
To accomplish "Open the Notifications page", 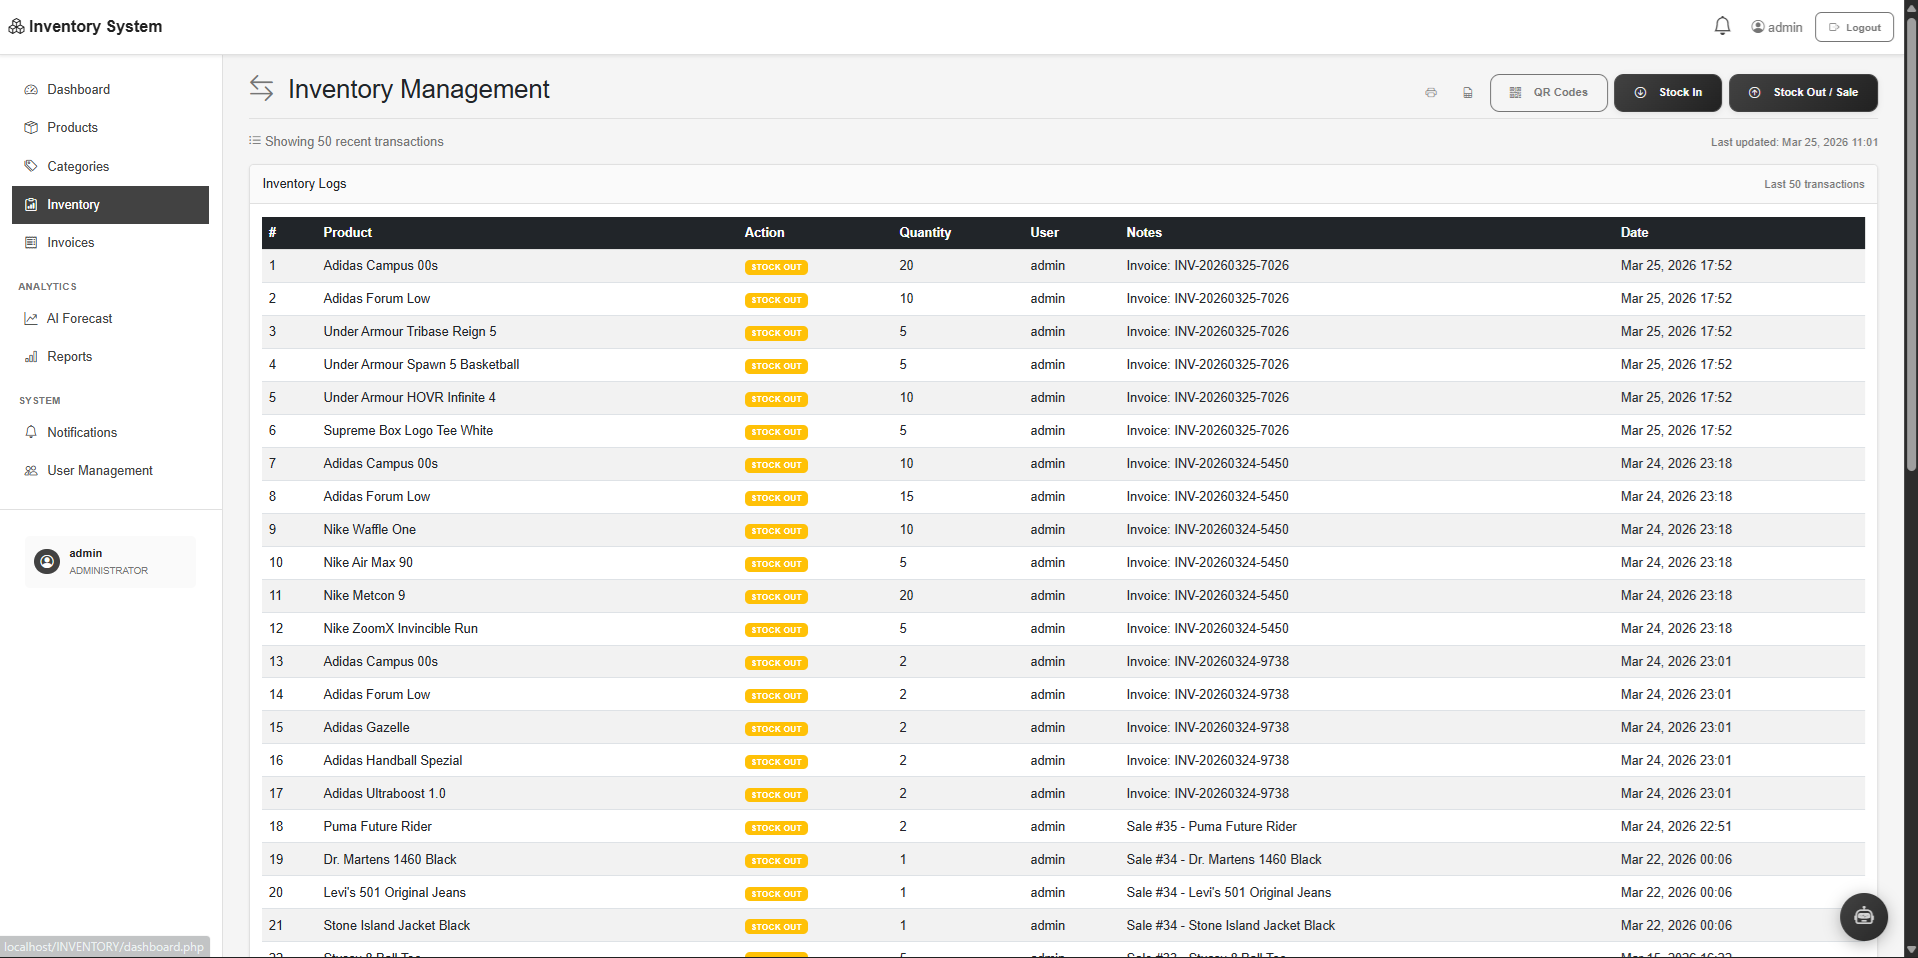I will tap(81, 432).
